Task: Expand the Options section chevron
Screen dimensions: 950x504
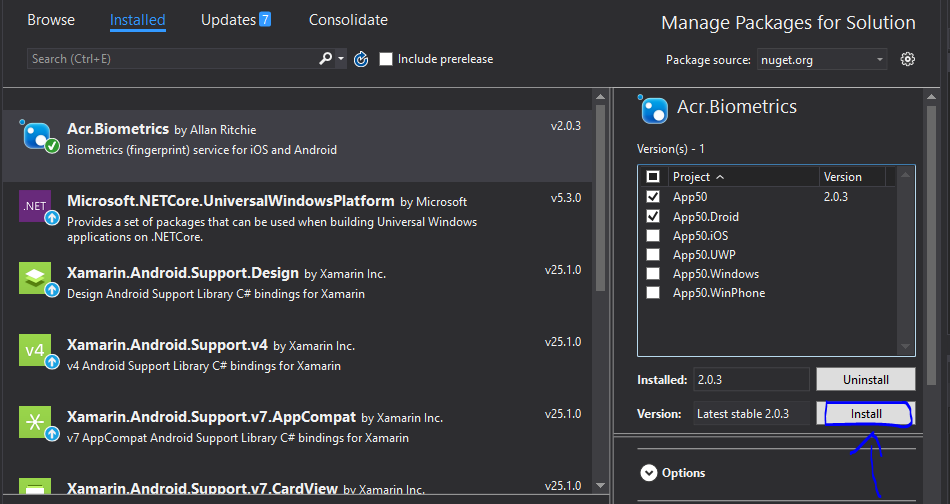Action: click(649, 473)
